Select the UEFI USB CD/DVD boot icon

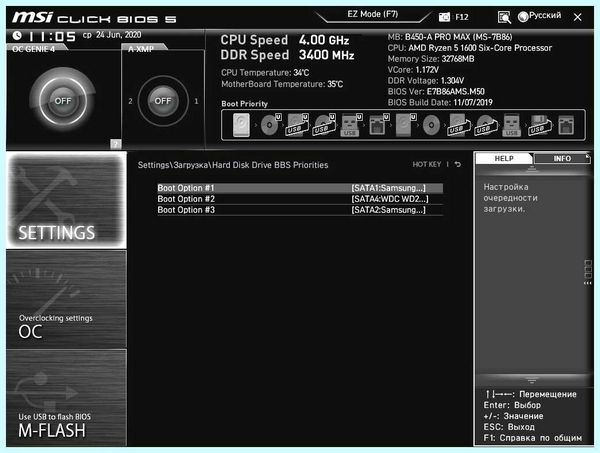[x=324, y=125]
